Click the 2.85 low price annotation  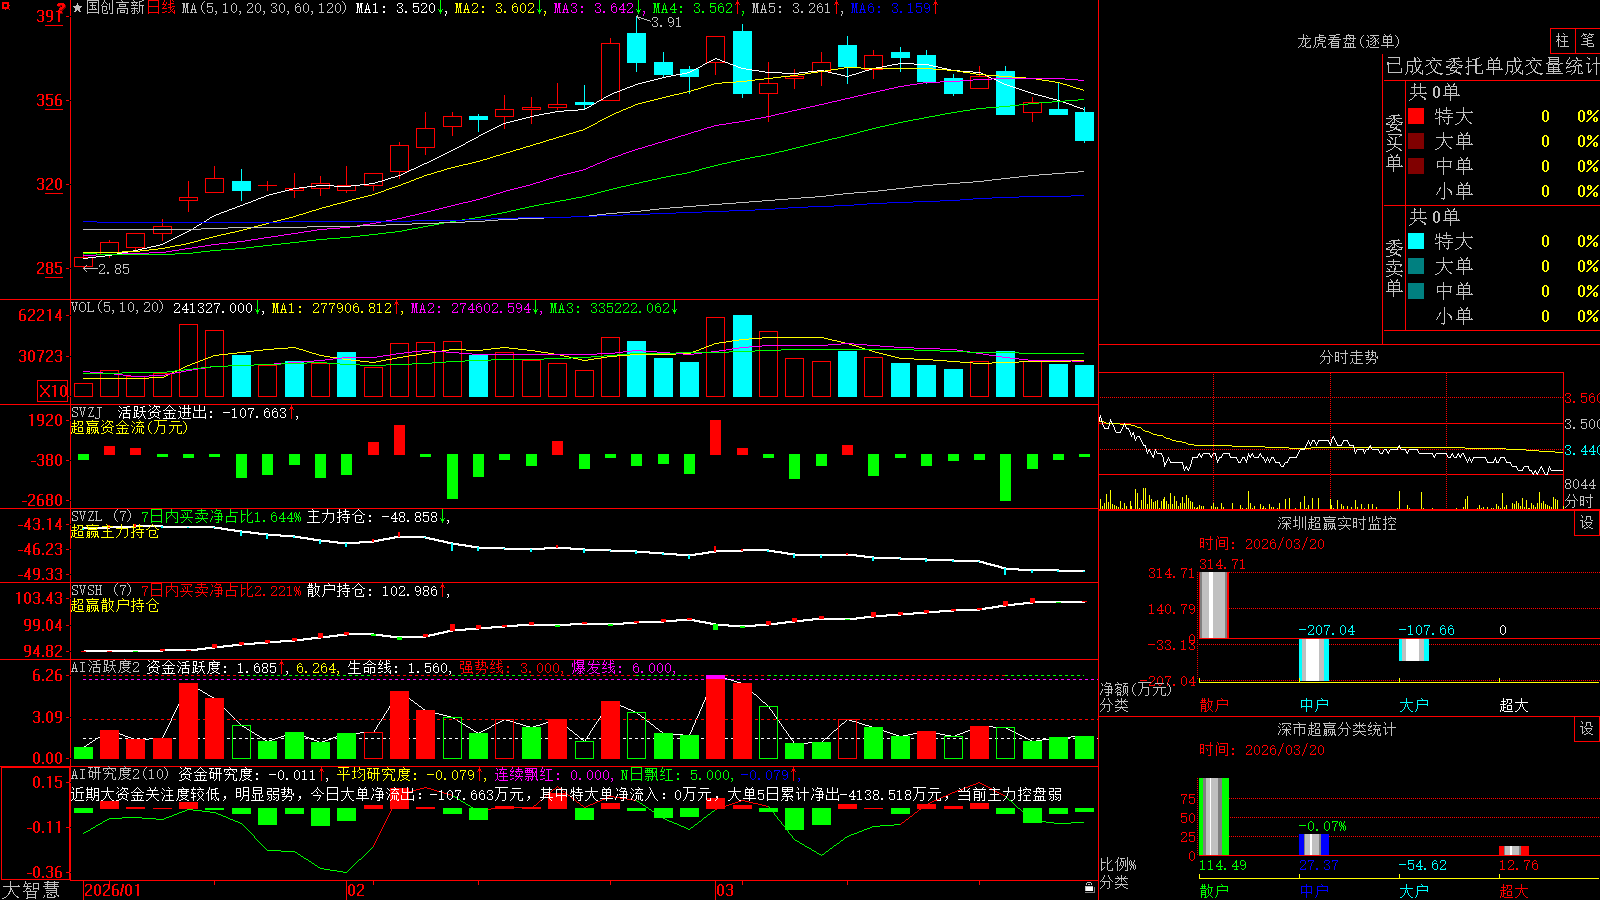click(x=113, y=269)
